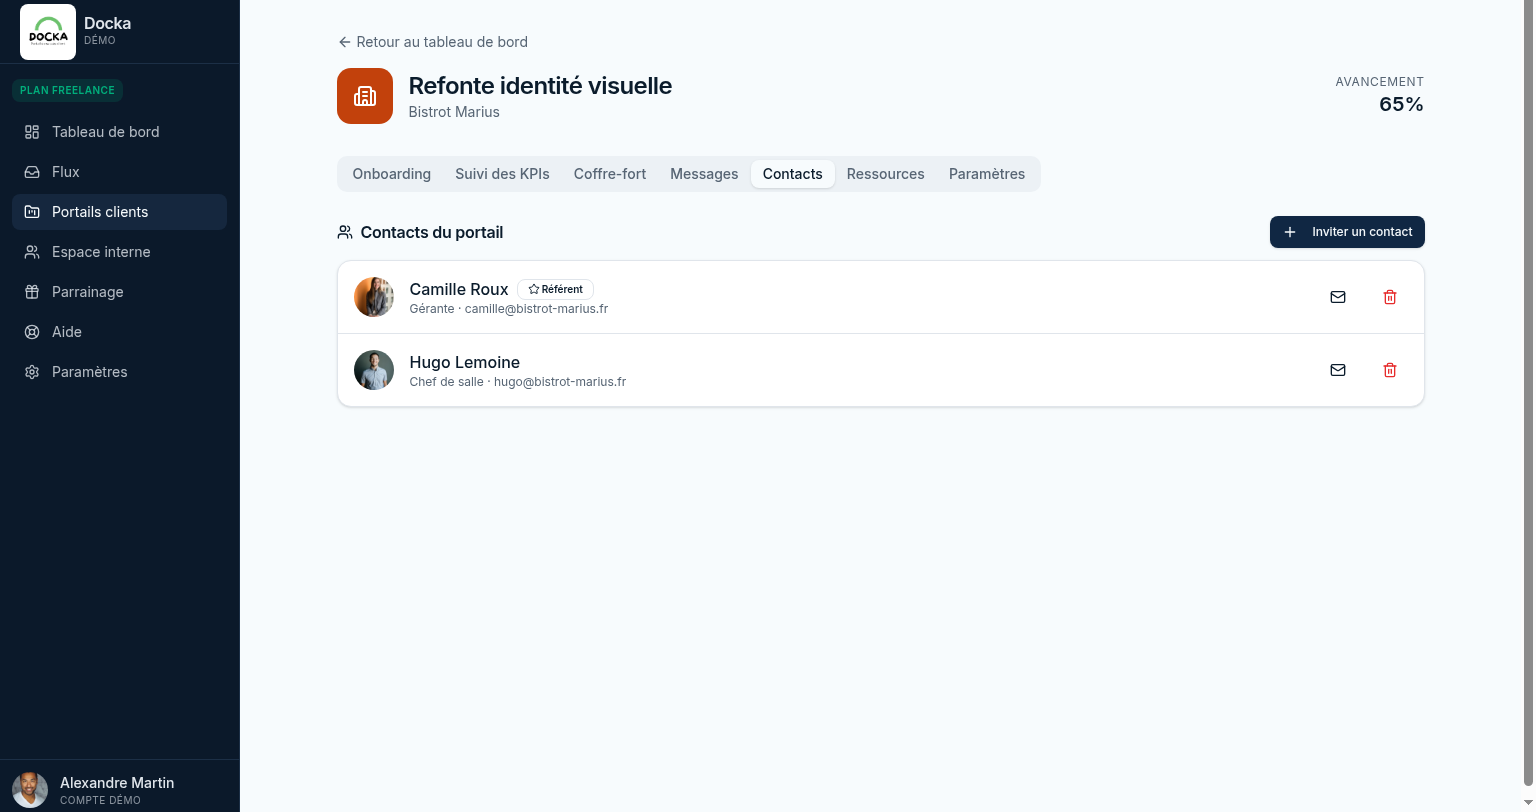This screenshot has height=812, width=1536.
Task: Open Paramètres label in the sidebar
Action: pyautogui.click(x=90, y=372)
